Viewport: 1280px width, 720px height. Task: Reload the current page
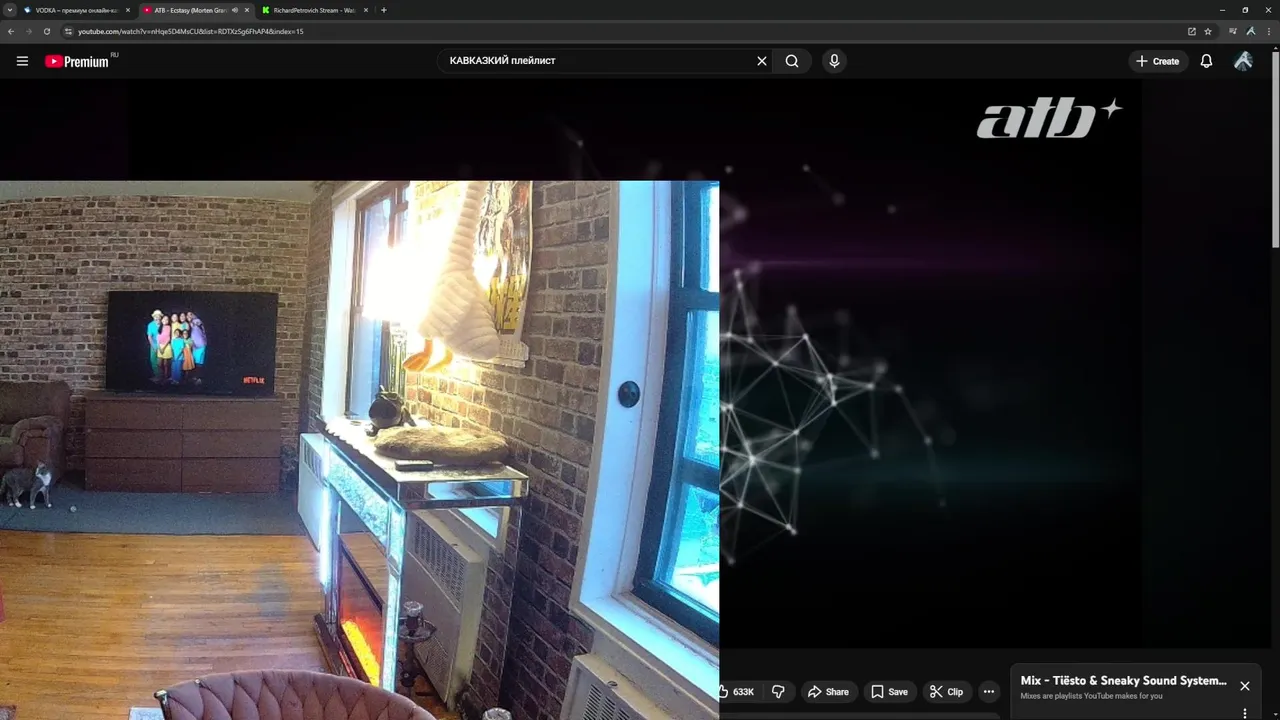[x=47, y=31]
